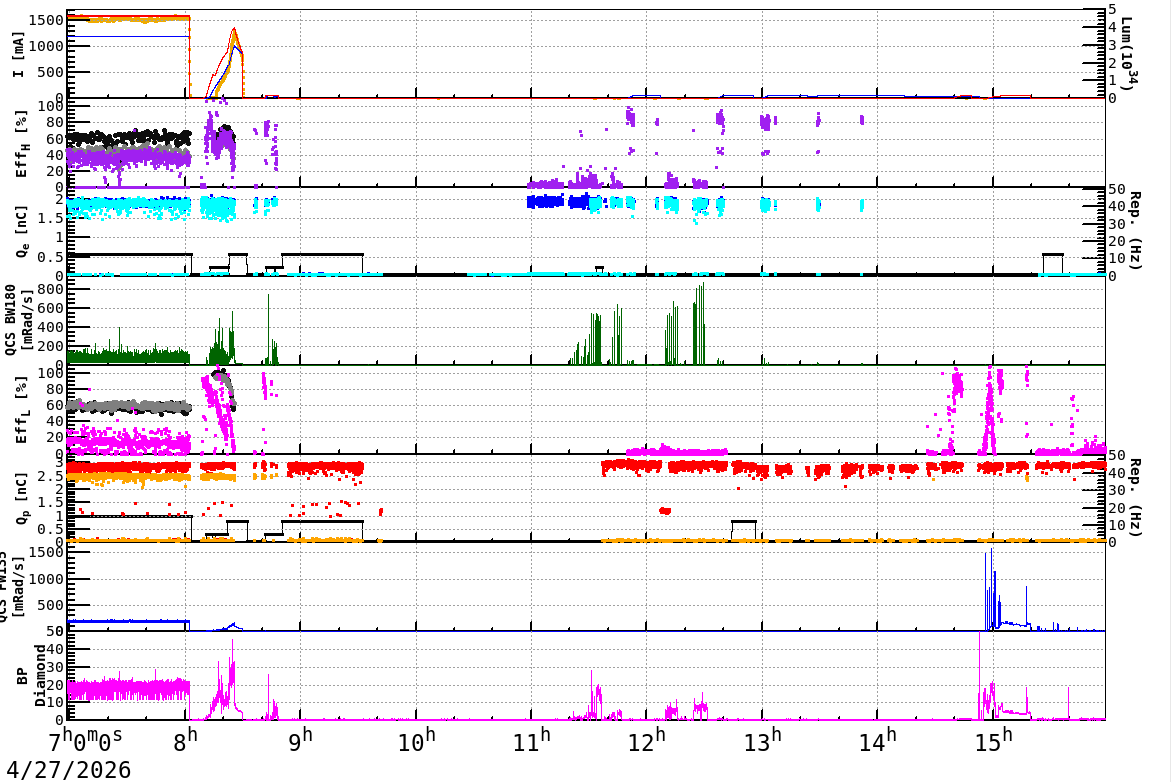
Task: Click the 15h time axis label
Action: (x=995, y=741)
